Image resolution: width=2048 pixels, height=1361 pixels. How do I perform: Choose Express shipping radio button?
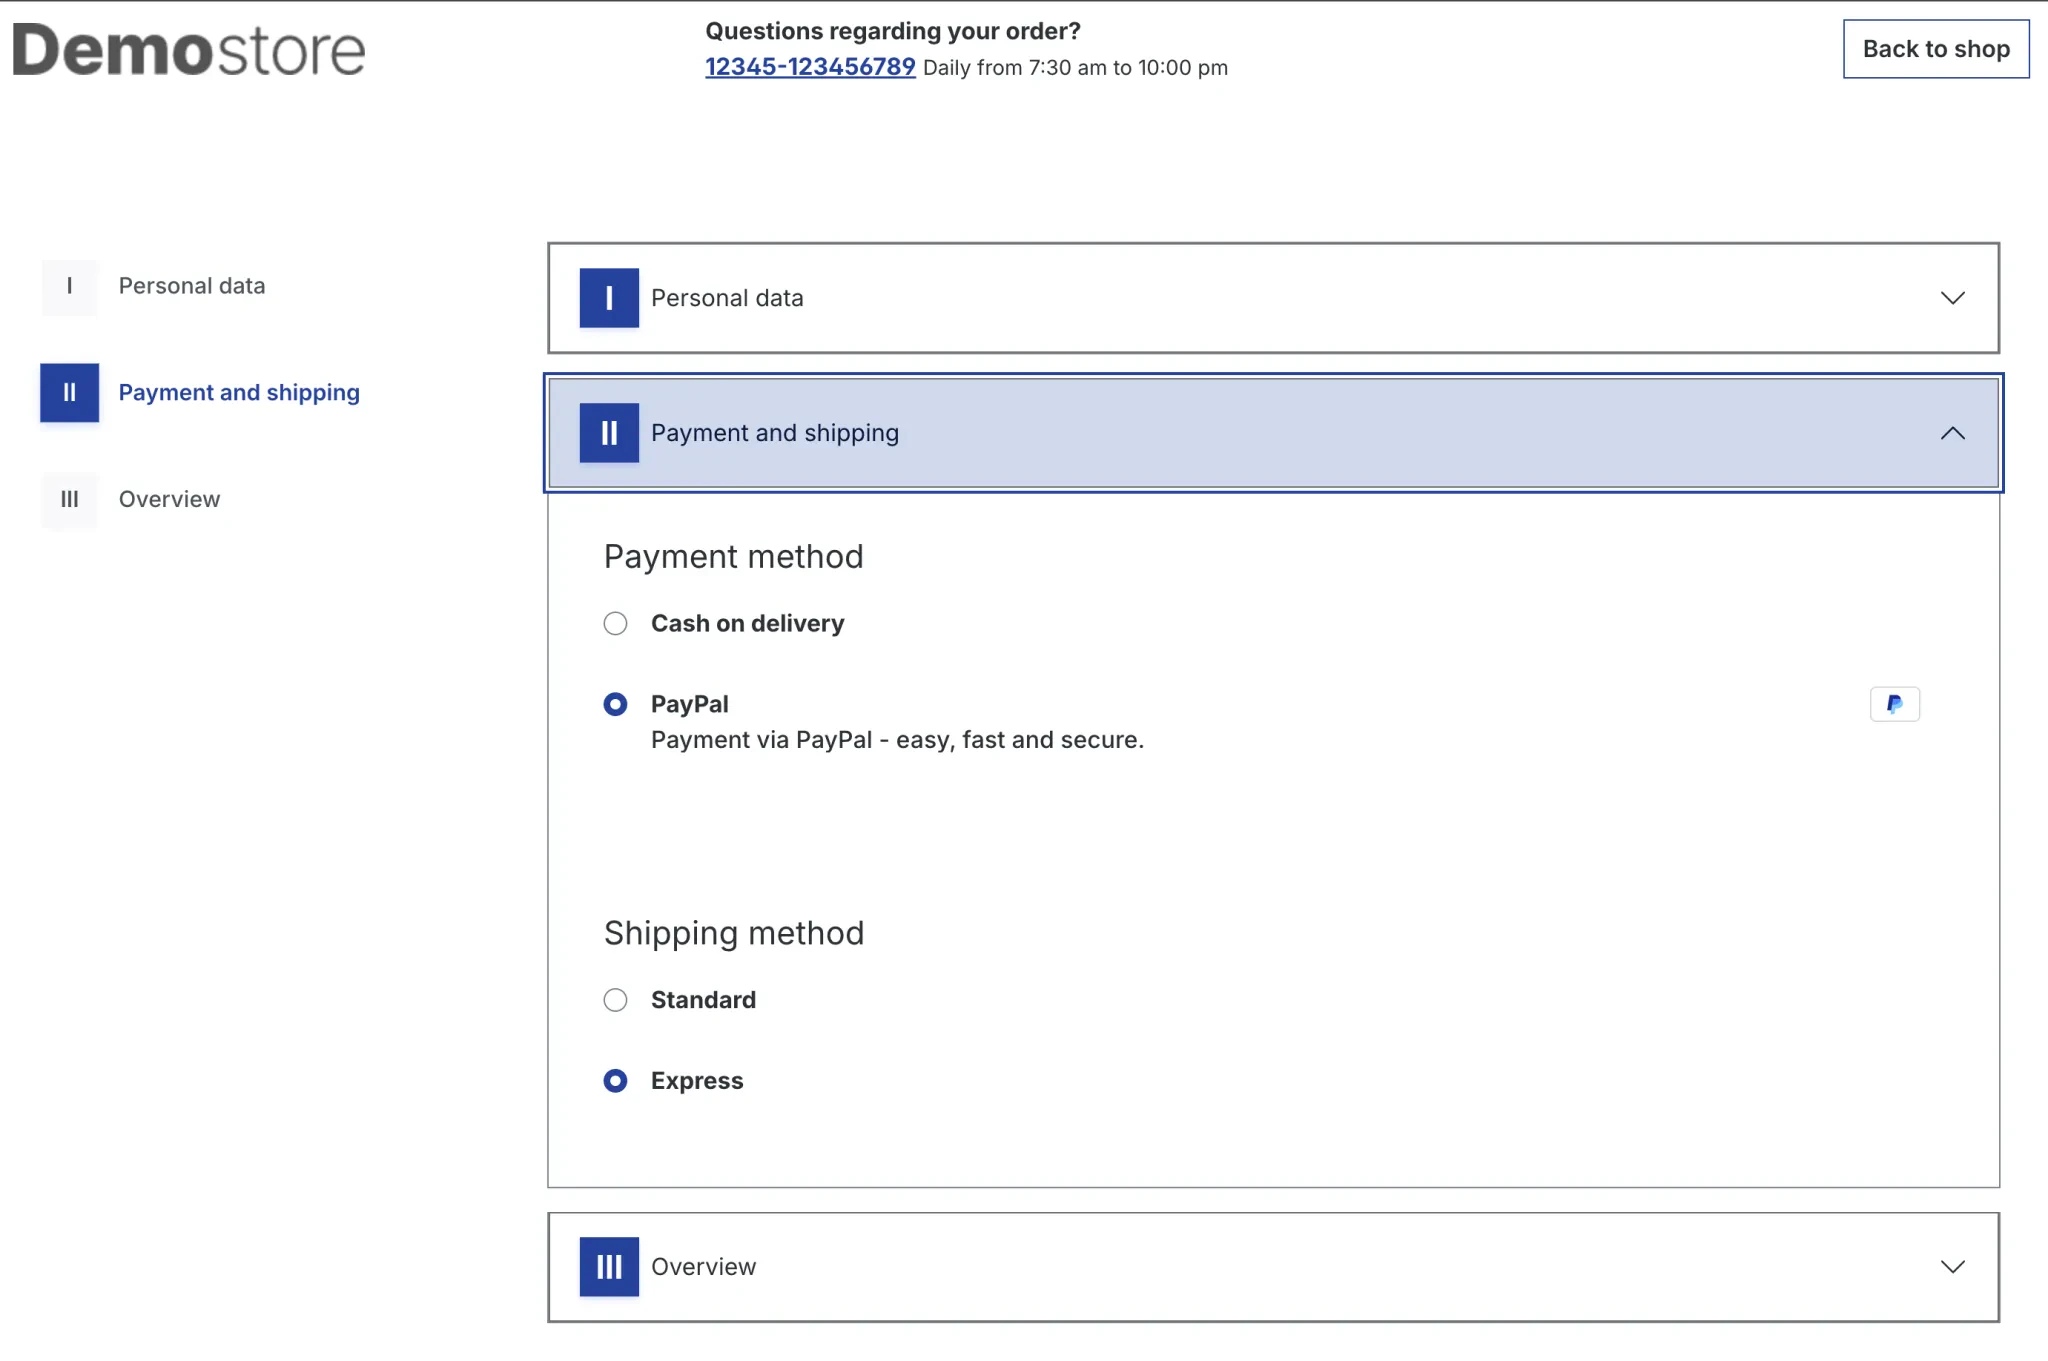pyautogui.click(x=615, y=1081)
